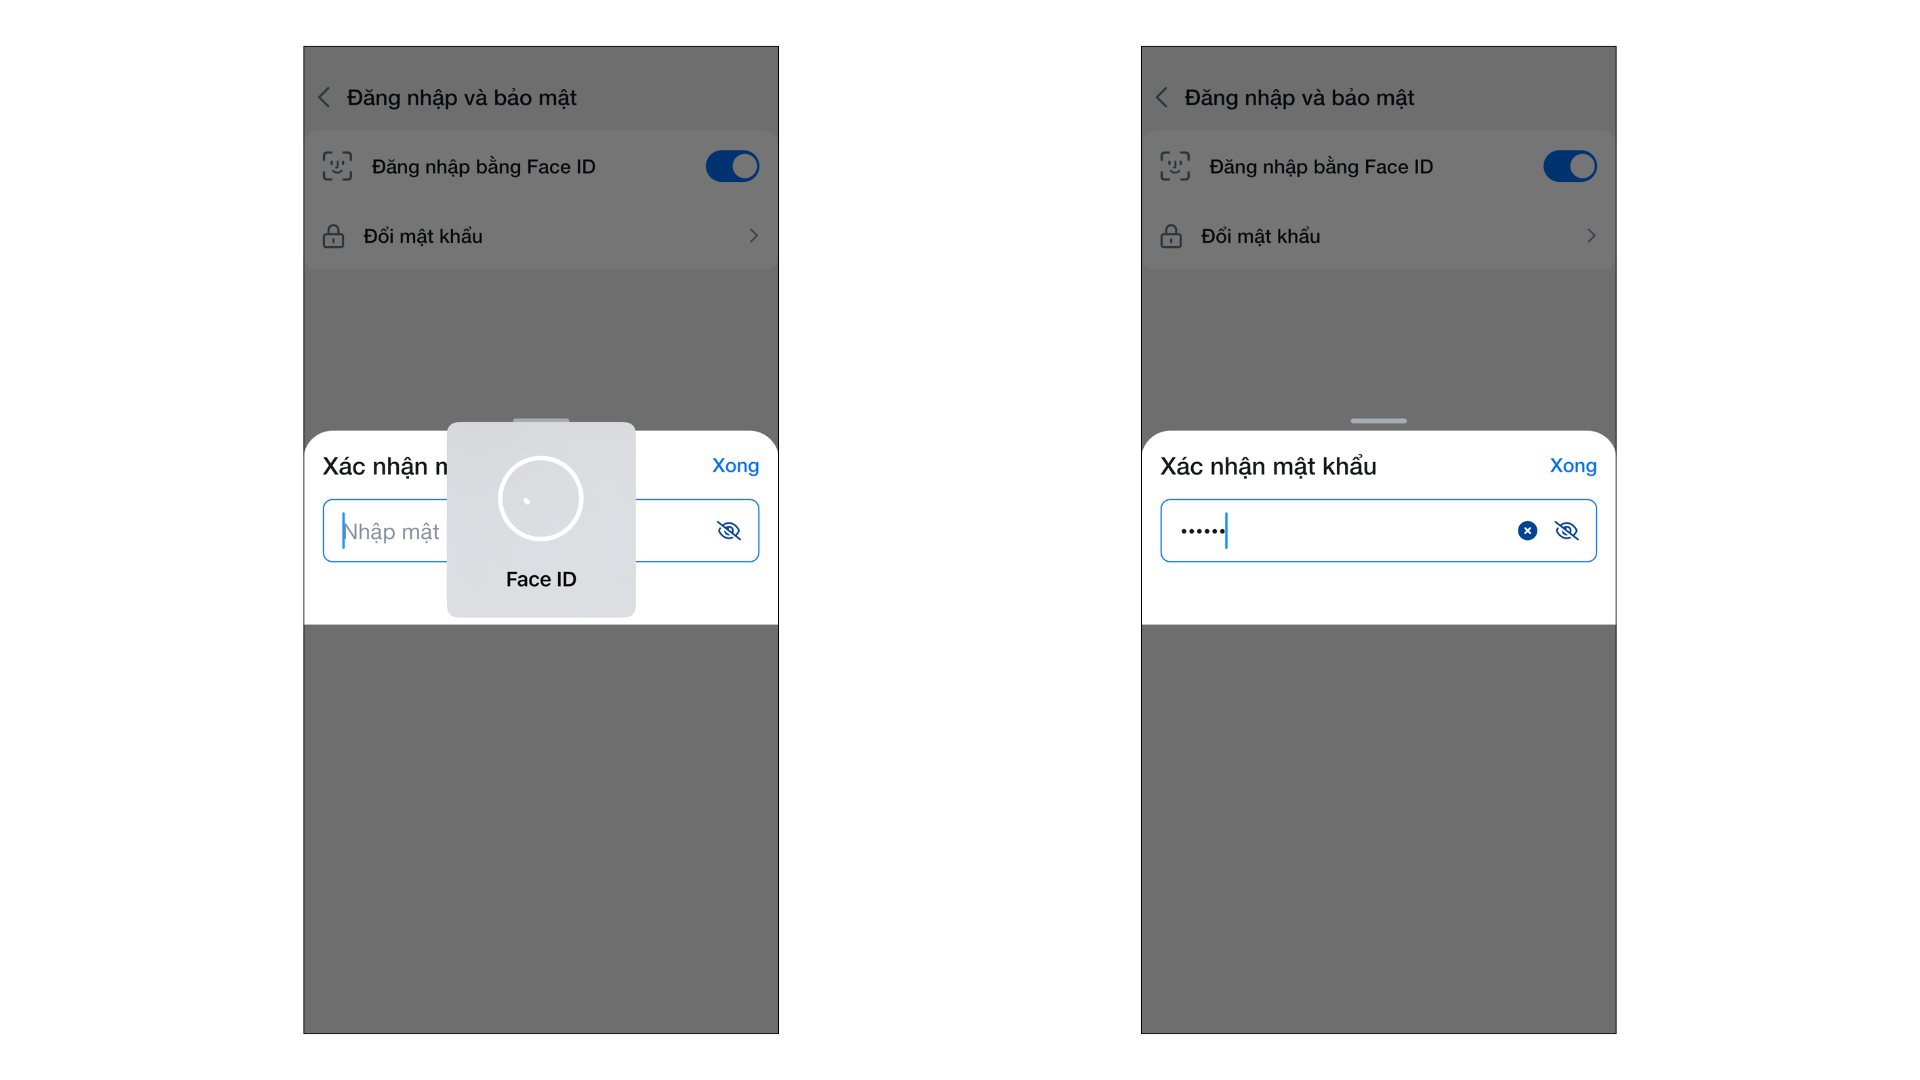The width and height of the screenshot is (1920, 1080).
Task: Show password using eye icon on left screen
Action: point(729,531)
